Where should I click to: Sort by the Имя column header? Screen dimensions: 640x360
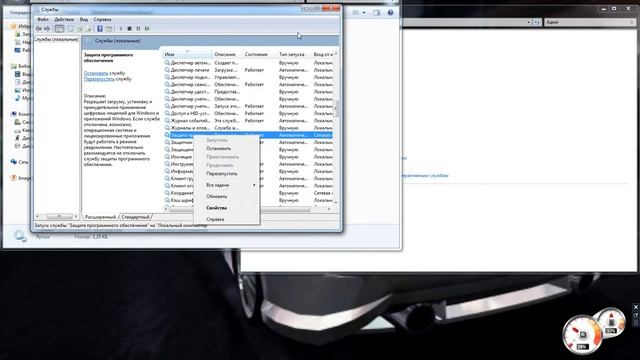(187, 54)
